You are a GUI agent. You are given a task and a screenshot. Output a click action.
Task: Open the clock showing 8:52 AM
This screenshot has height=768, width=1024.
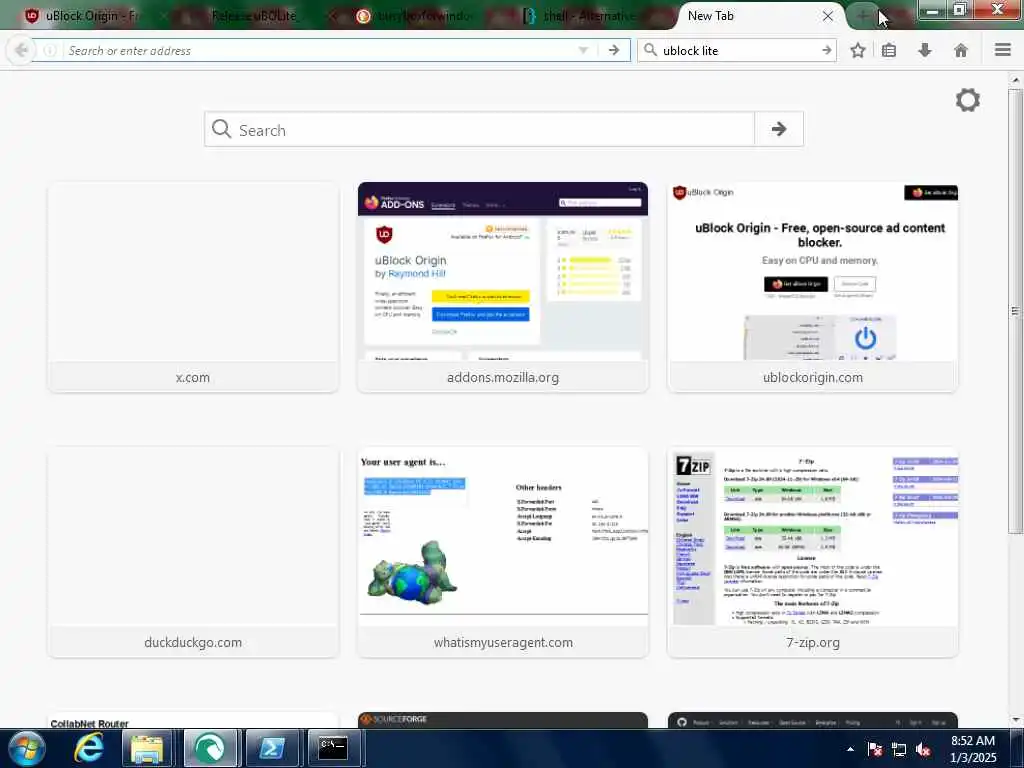[973, 748]
